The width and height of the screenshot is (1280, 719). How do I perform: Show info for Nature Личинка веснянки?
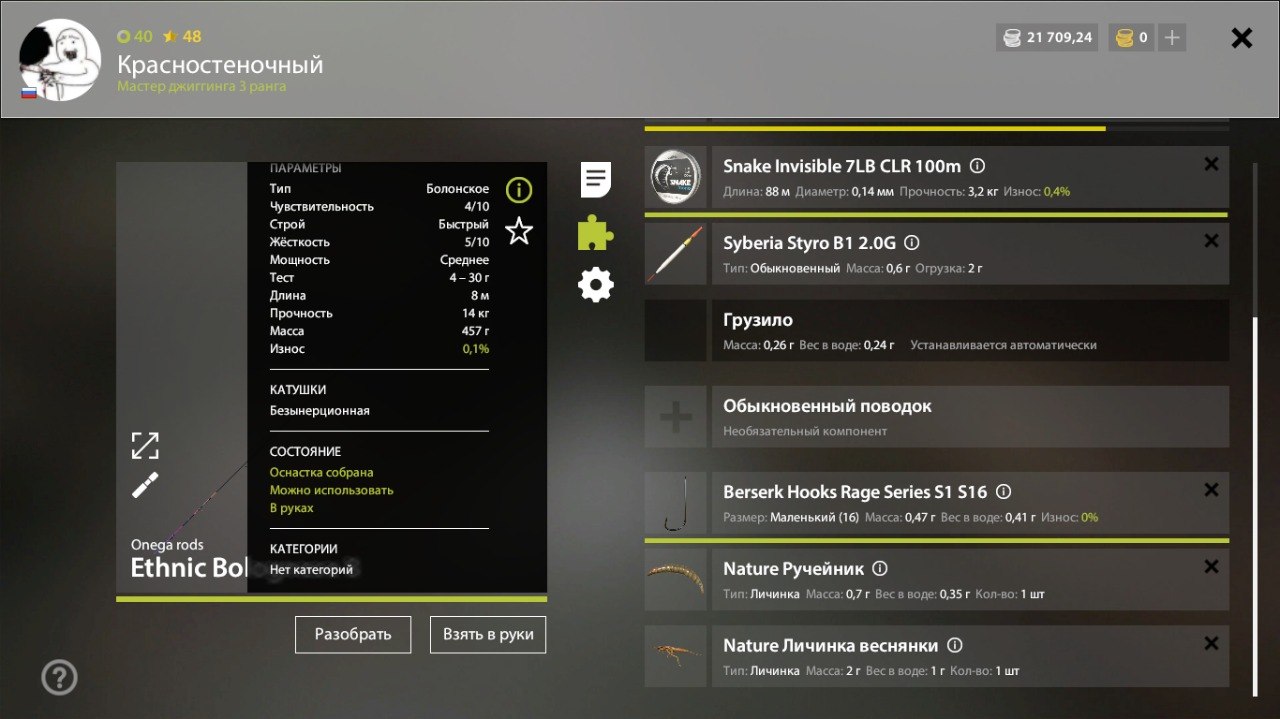(x=955, y=645)
